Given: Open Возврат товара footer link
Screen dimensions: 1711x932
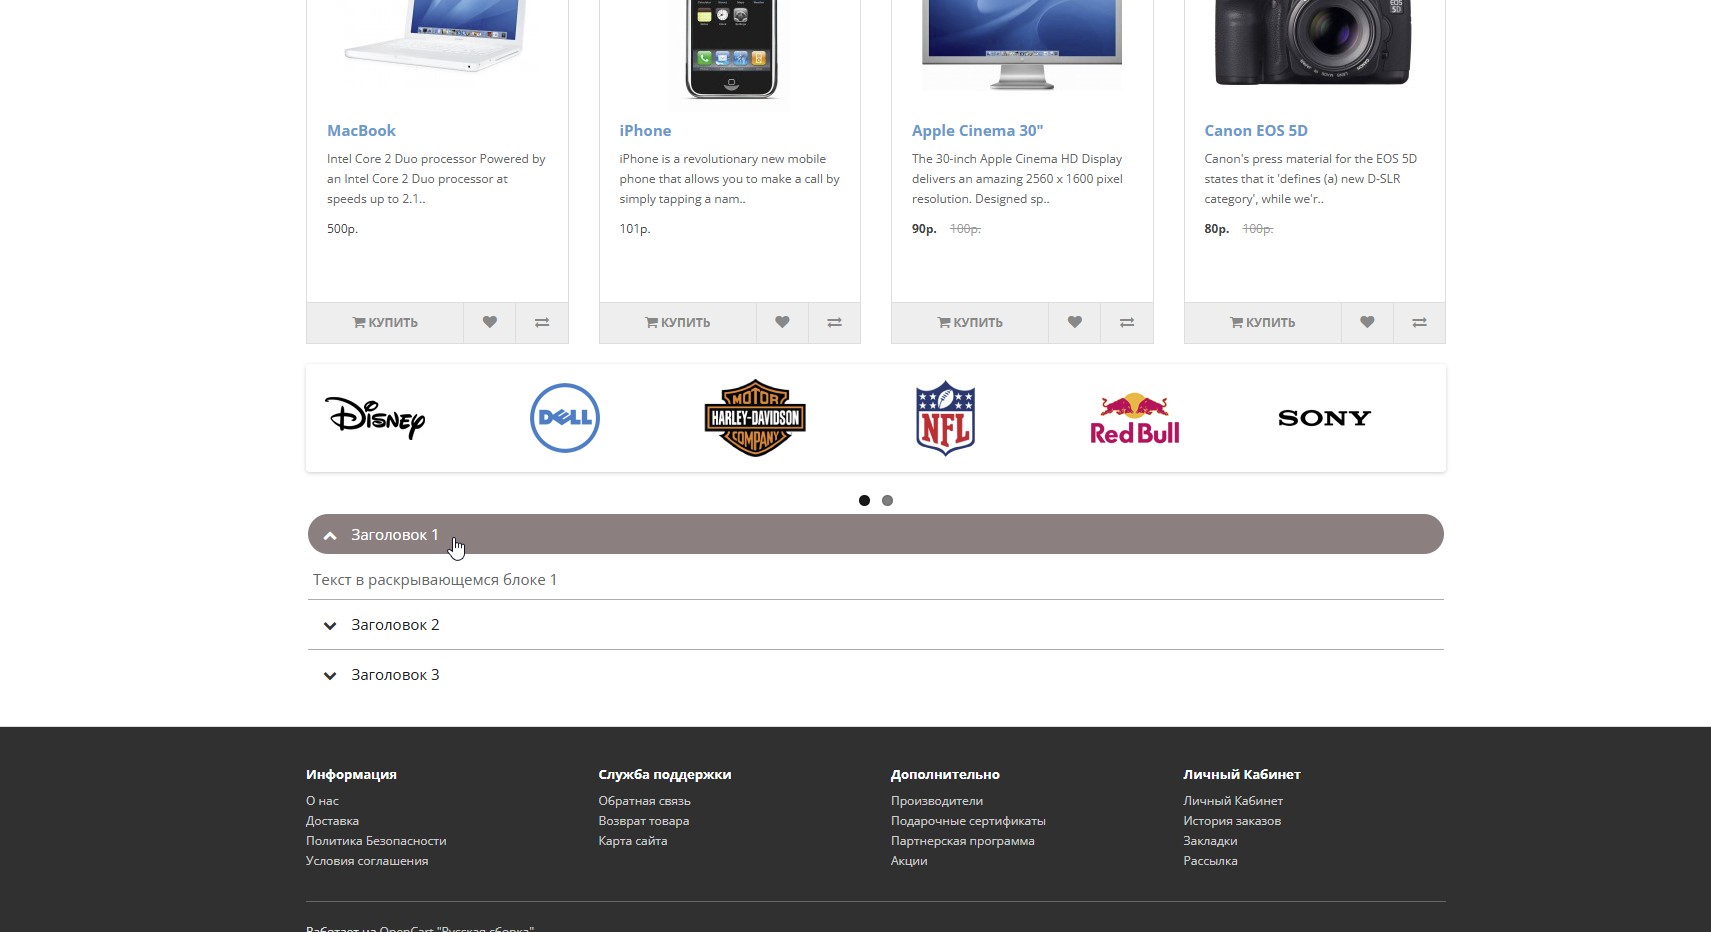Looking at the screenshot, I should click(643, 821).
